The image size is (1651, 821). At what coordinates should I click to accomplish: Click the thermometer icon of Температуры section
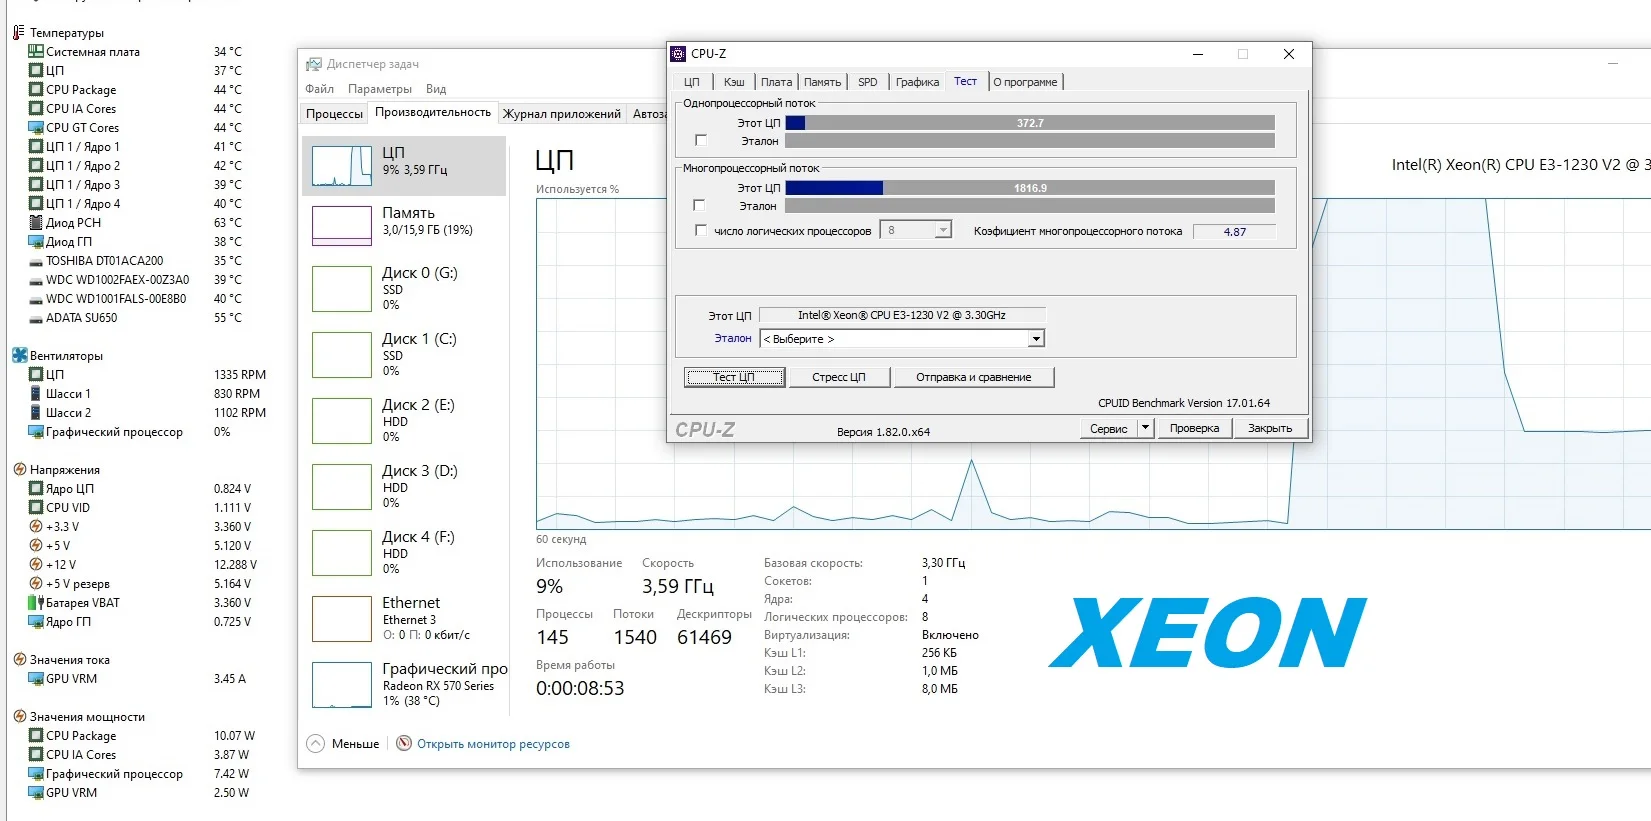[x=19, y=32]
